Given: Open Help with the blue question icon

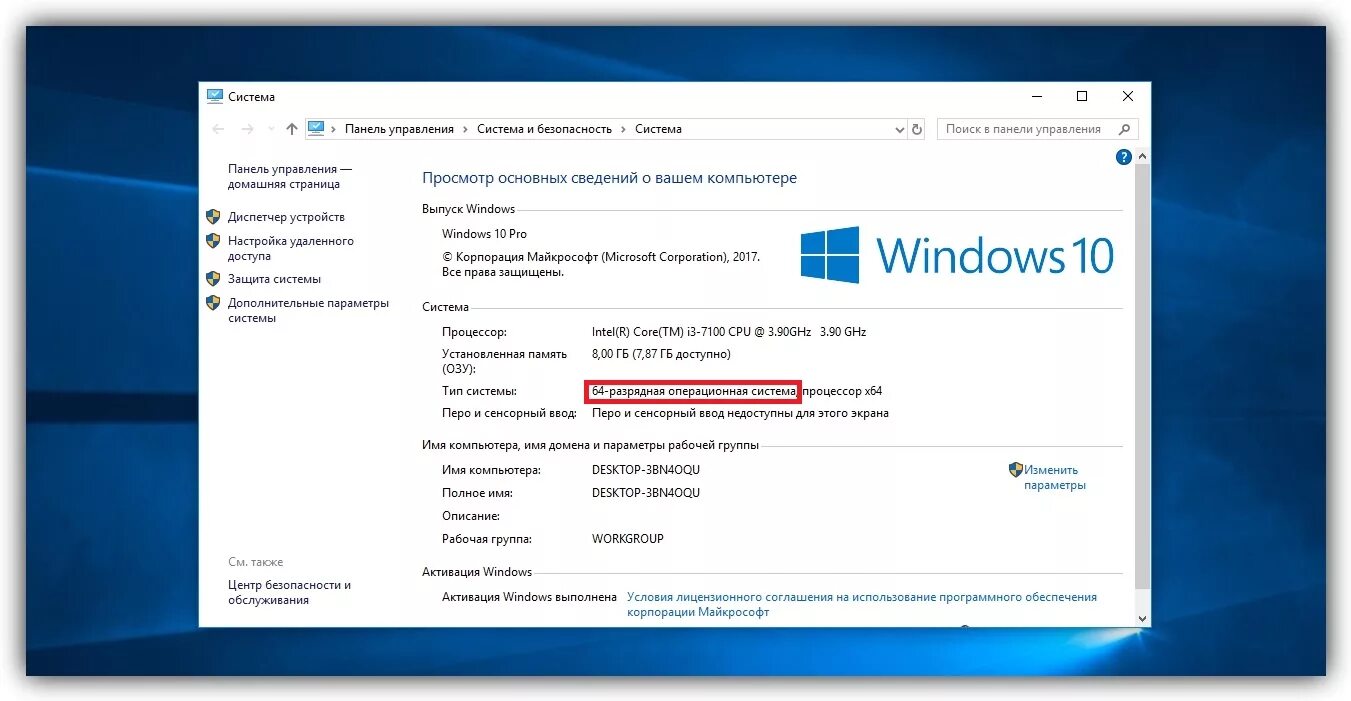Looking at the screenshot, I should (x=1123, y=157).
